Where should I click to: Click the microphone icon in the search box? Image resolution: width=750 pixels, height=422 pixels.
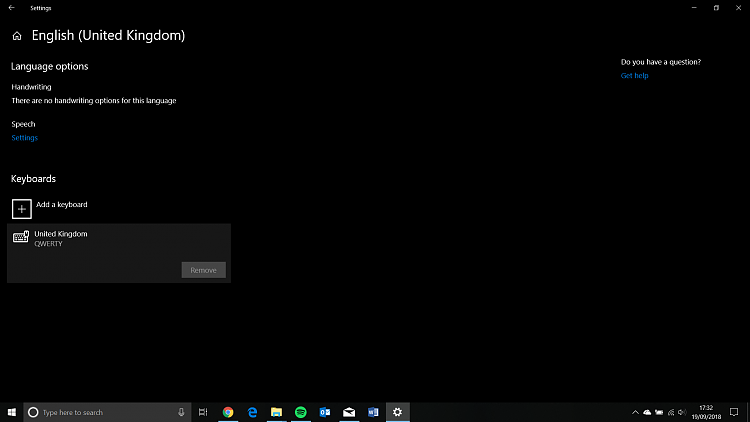tap(181, 412)
